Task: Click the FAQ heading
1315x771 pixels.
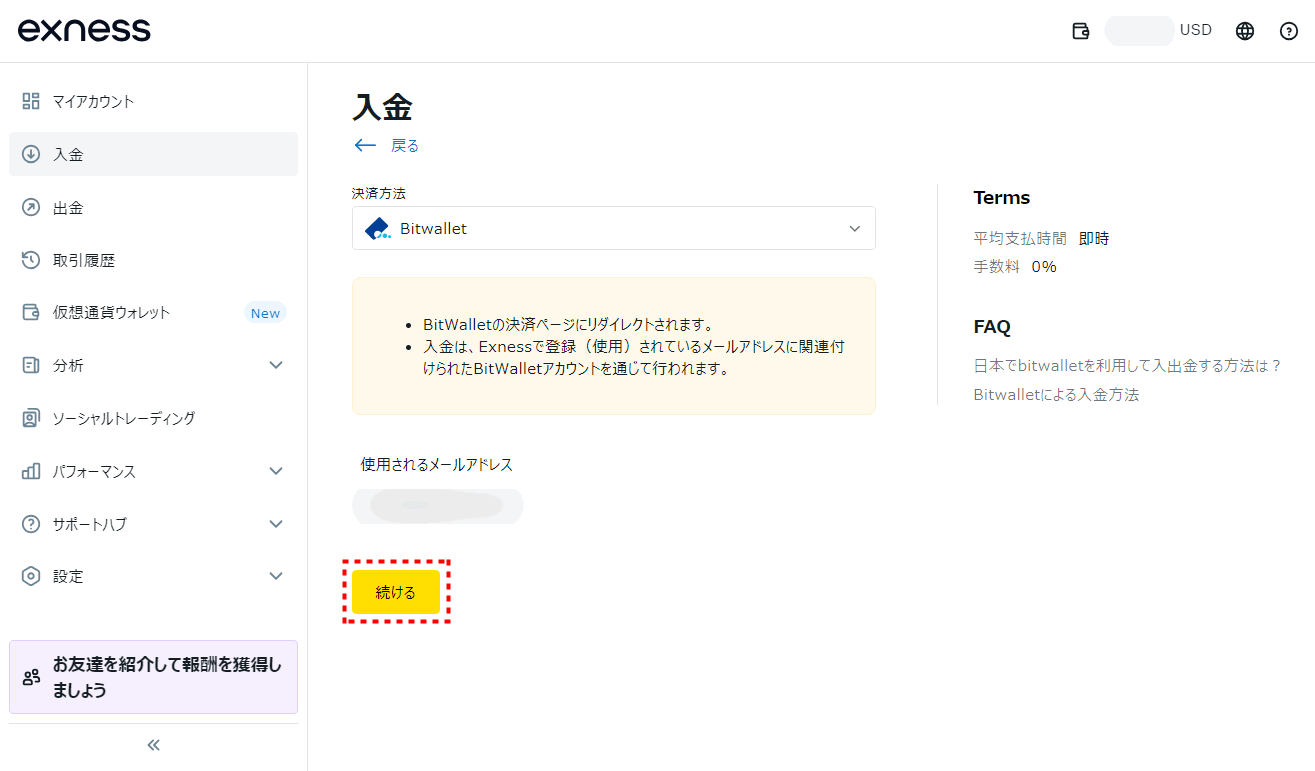Action: 992,327
